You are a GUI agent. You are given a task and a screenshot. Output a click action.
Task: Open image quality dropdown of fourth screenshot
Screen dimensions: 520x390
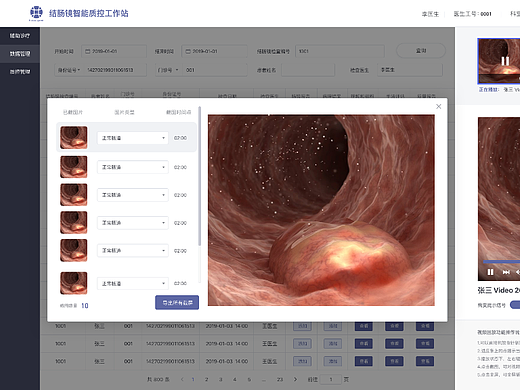click(133, 223)
